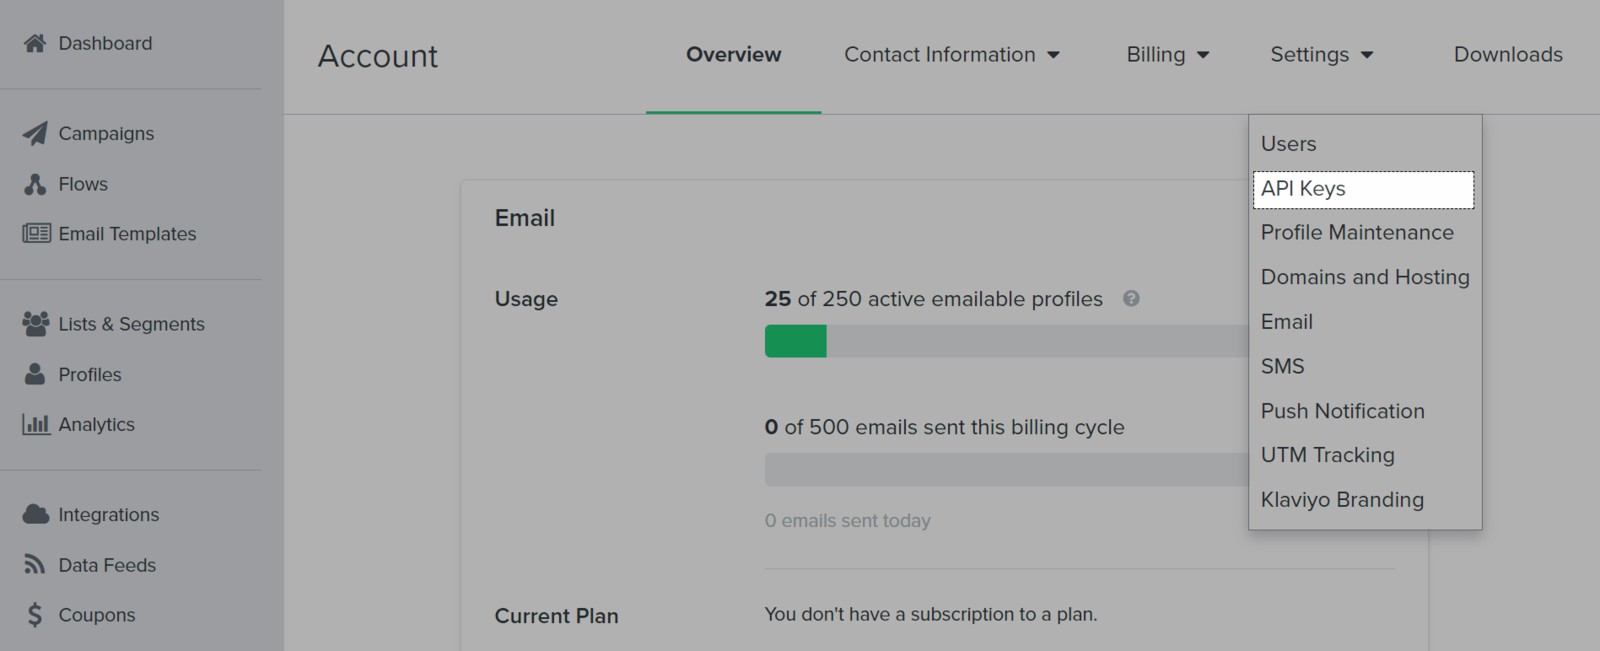Switch to the Overview tab
Screen dimensions: 1600x651
point(733,55)
